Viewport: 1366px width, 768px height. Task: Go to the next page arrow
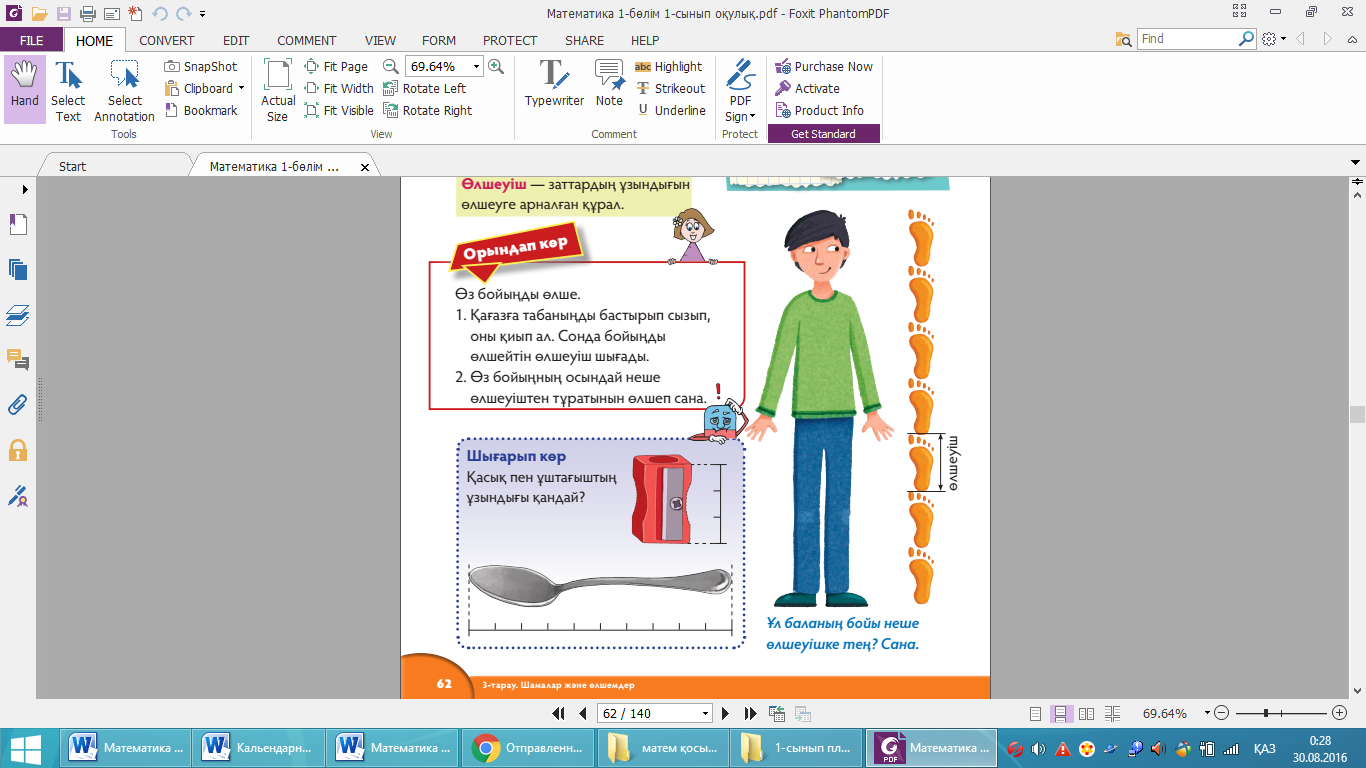tap(726, 713)
